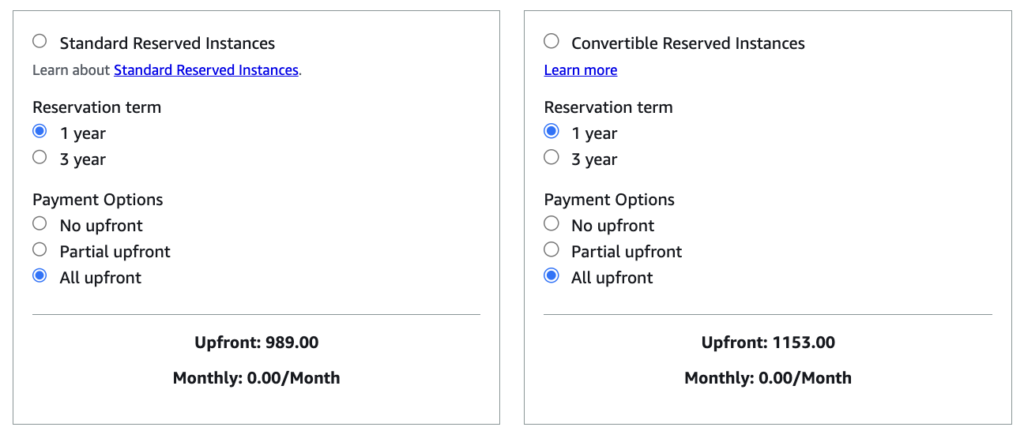Choose 1 year term for Convertible instances
The image size is (1024, 442).
[x=551, y=132]
